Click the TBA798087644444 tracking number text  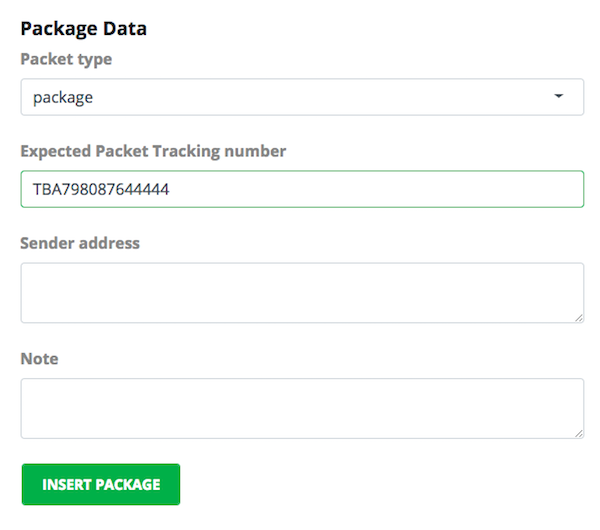(101, 189)
